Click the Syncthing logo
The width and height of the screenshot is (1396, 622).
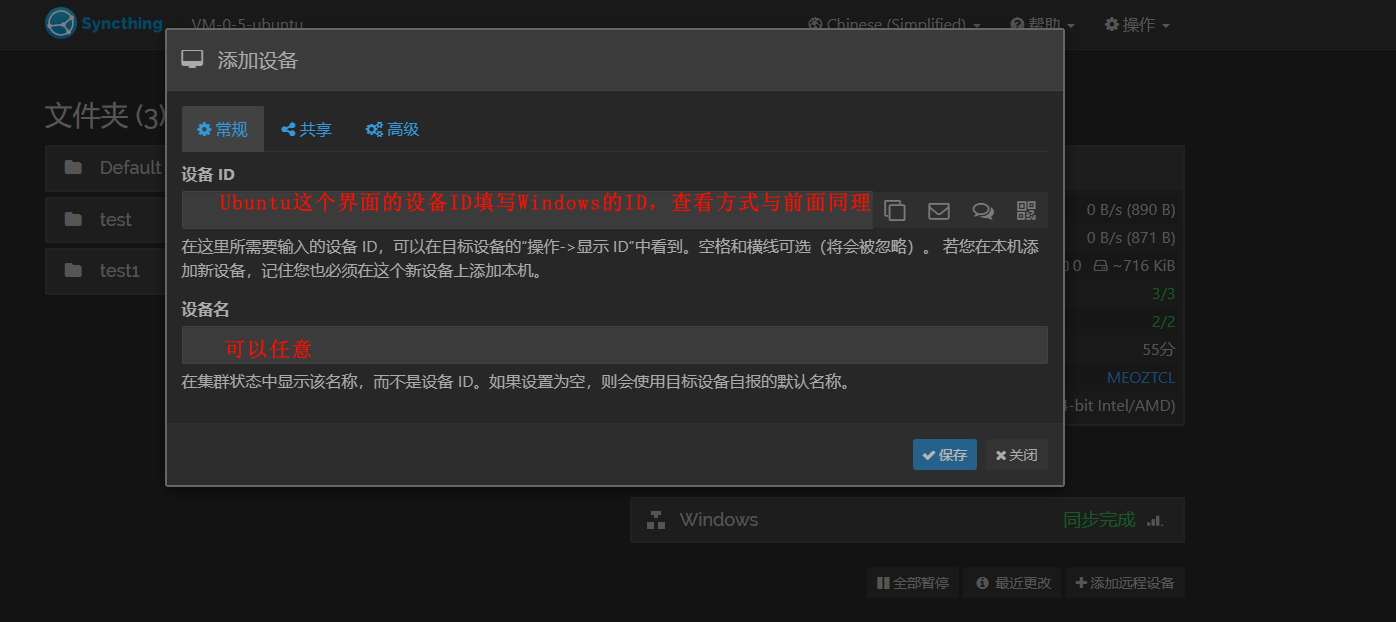[104, 23]
